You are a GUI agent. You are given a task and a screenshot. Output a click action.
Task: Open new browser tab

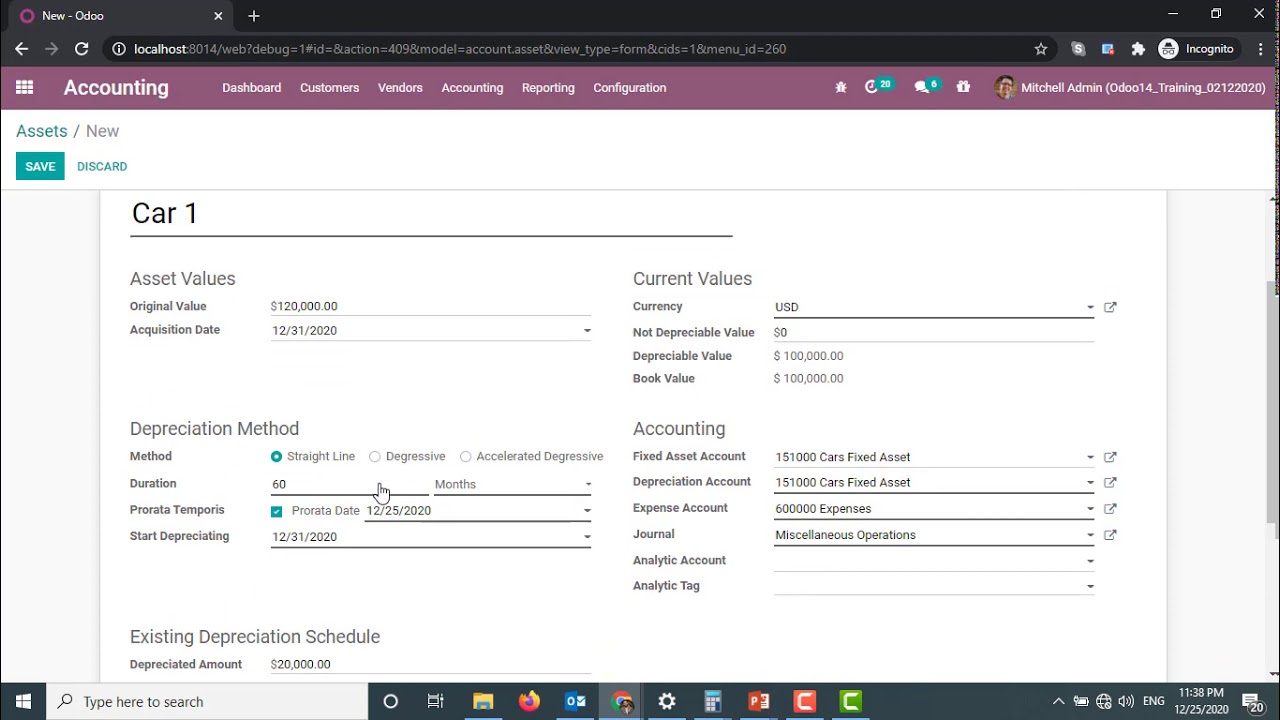point(254,16)
